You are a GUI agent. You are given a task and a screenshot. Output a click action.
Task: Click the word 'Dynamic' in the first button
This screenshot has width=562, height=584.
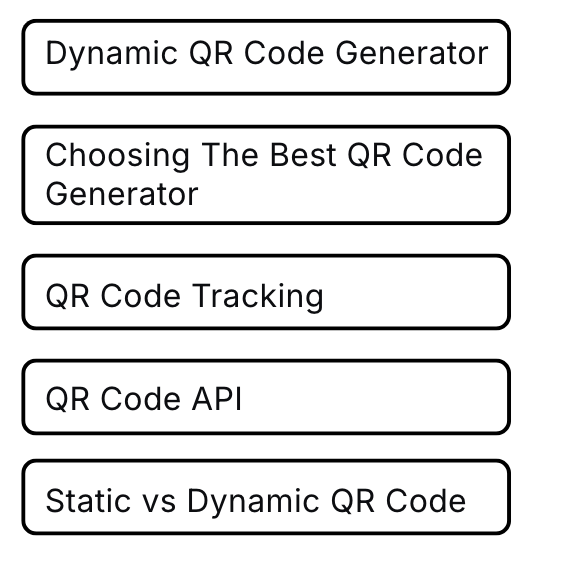coord(111,54)
